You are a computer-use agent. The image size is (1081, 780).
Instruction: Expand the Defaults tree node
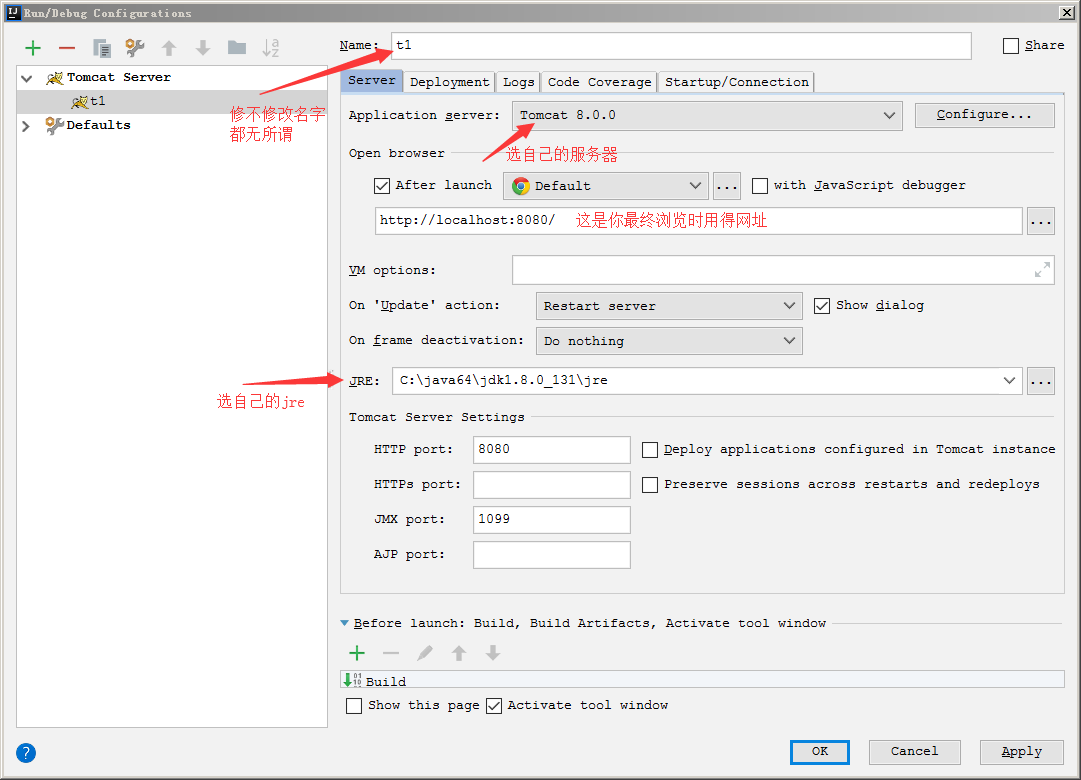[x=26, y=126]
